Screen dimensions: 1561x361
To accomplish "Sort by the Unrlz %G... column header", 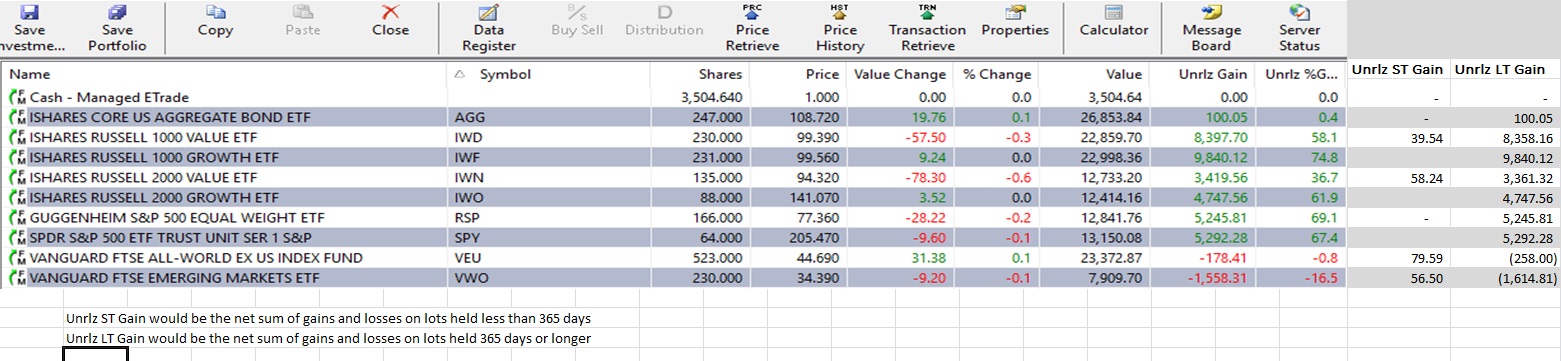I will click(1301, 75).
